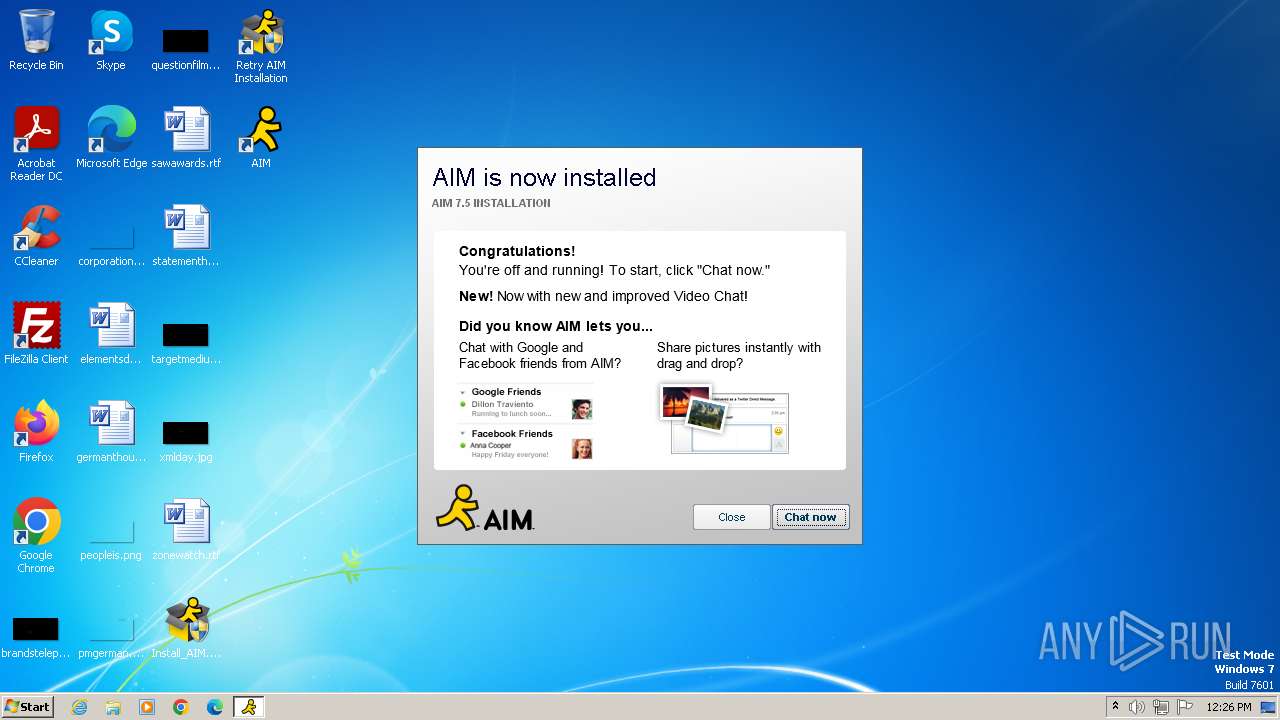Open Internet Explorer from taskbar
This screenshot has height=720, width=1280.
pos(79,707)
